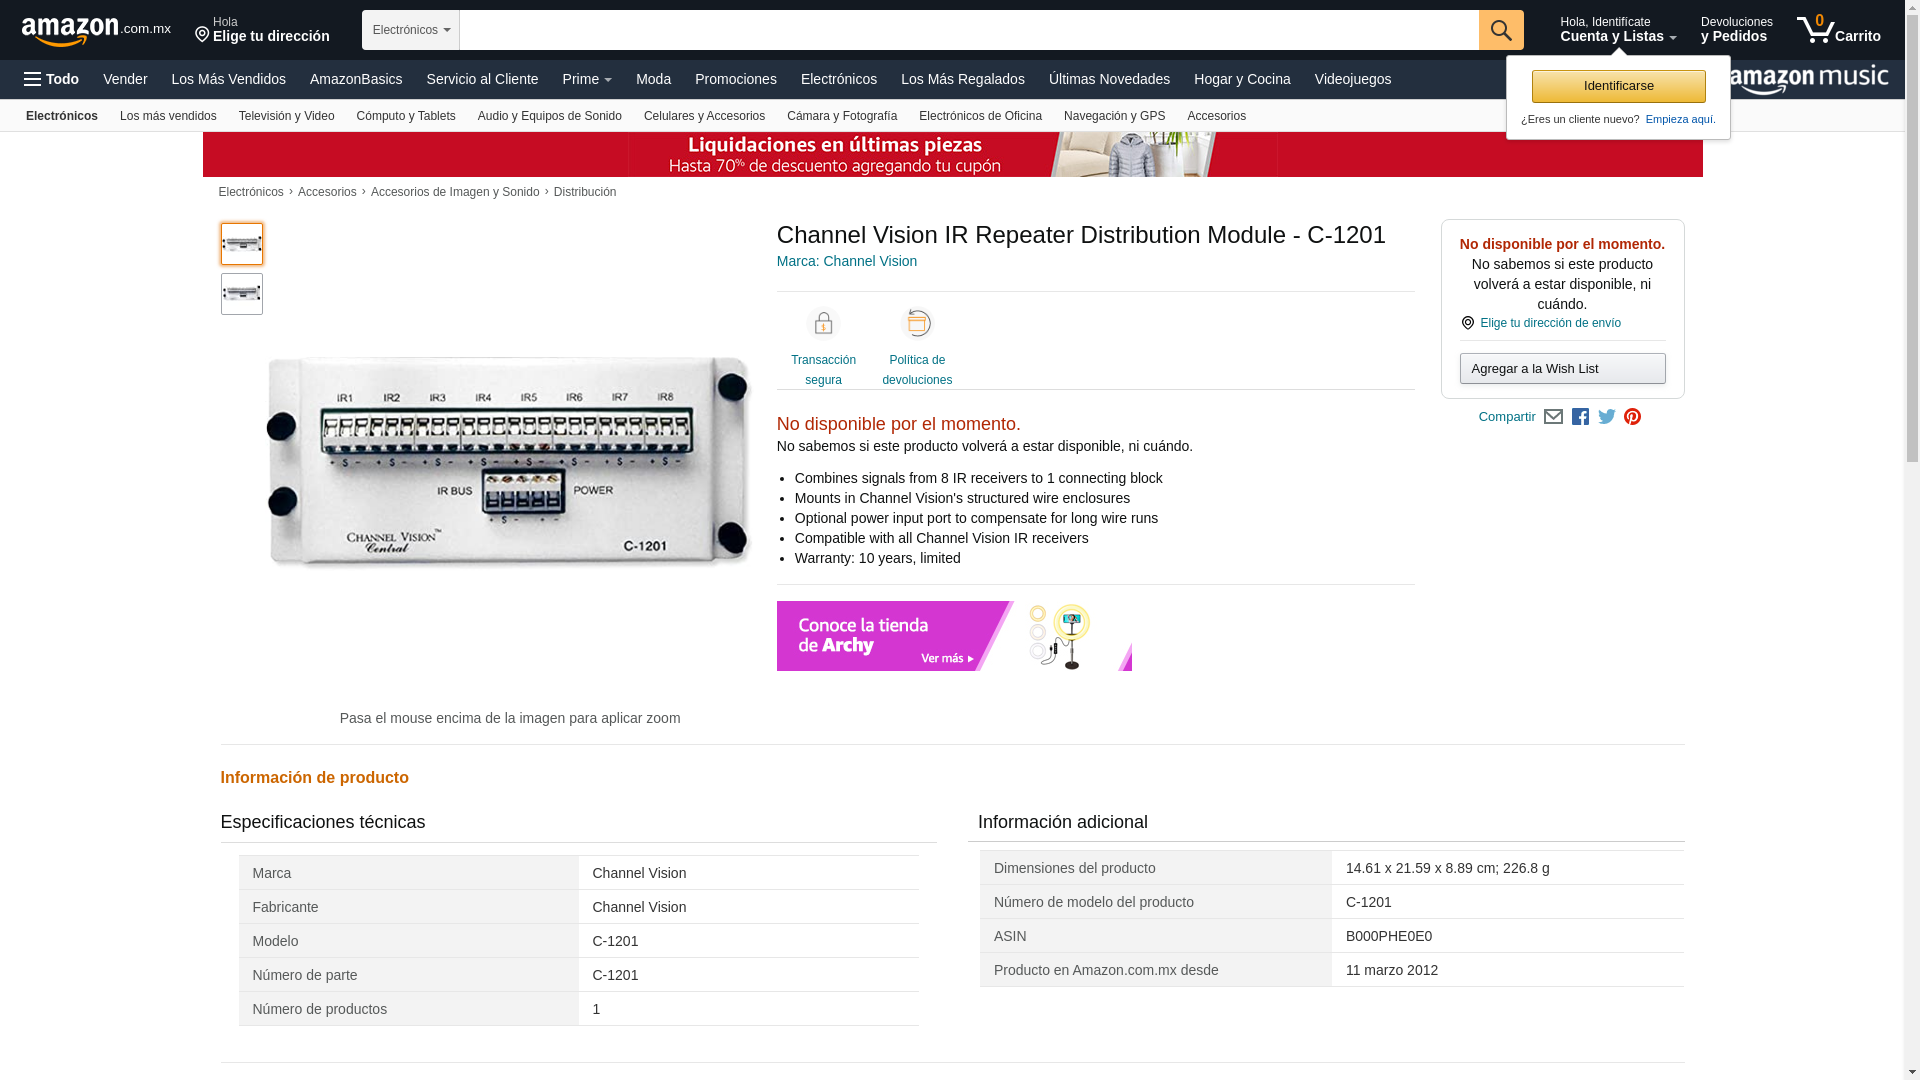Add product to Wish List
This screenshot has height=1080, width=1920.
tap(1562, 369)
